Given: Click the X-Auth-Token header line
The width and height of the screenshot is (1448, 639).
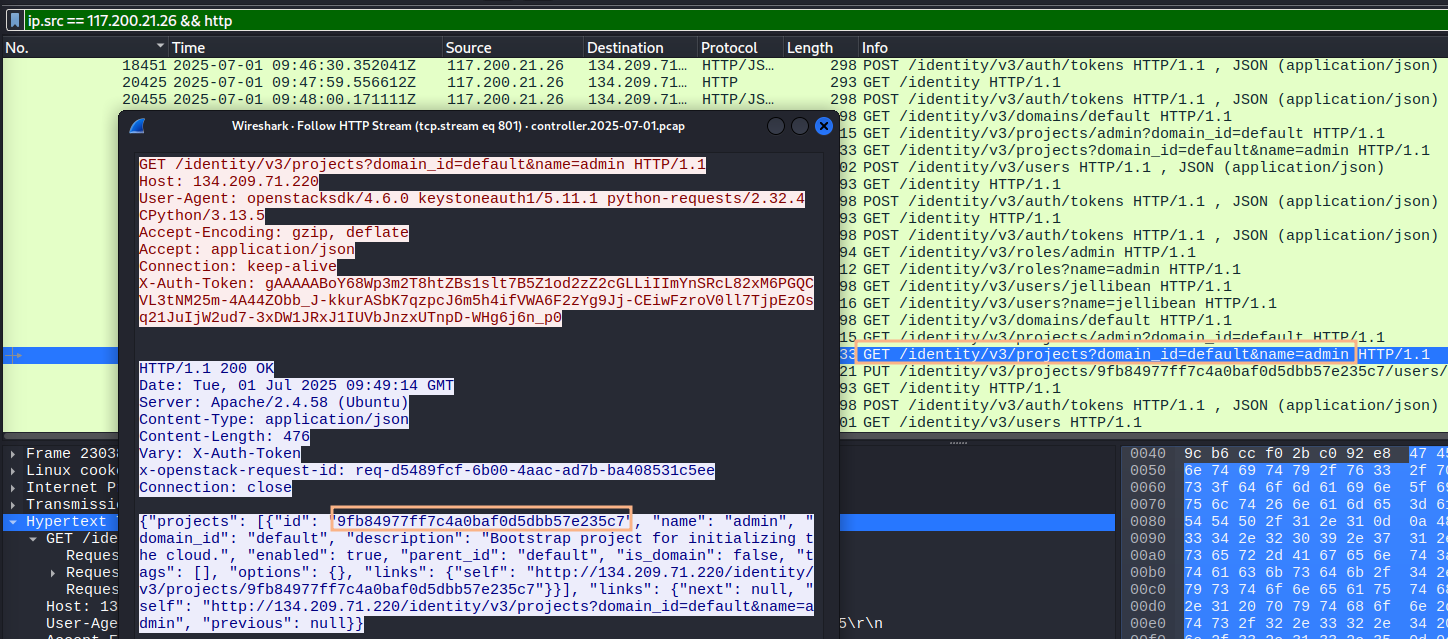Looking at the screenshot, I should click(x=476, y=301).
